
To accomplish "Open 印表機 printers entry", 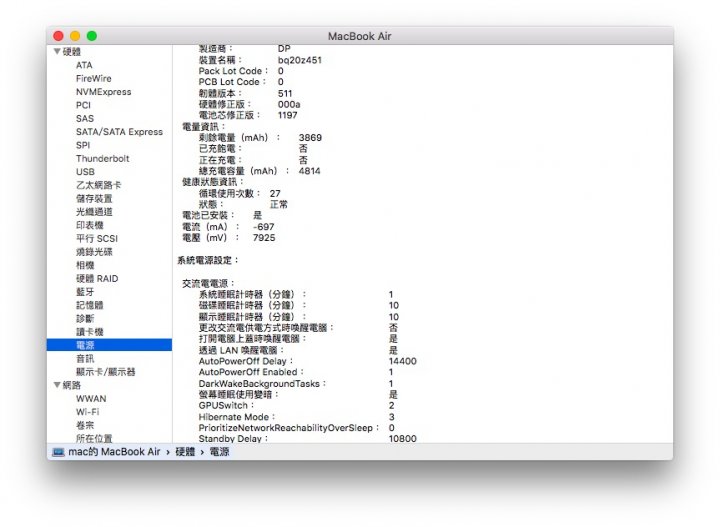I will tap(90, 225).
